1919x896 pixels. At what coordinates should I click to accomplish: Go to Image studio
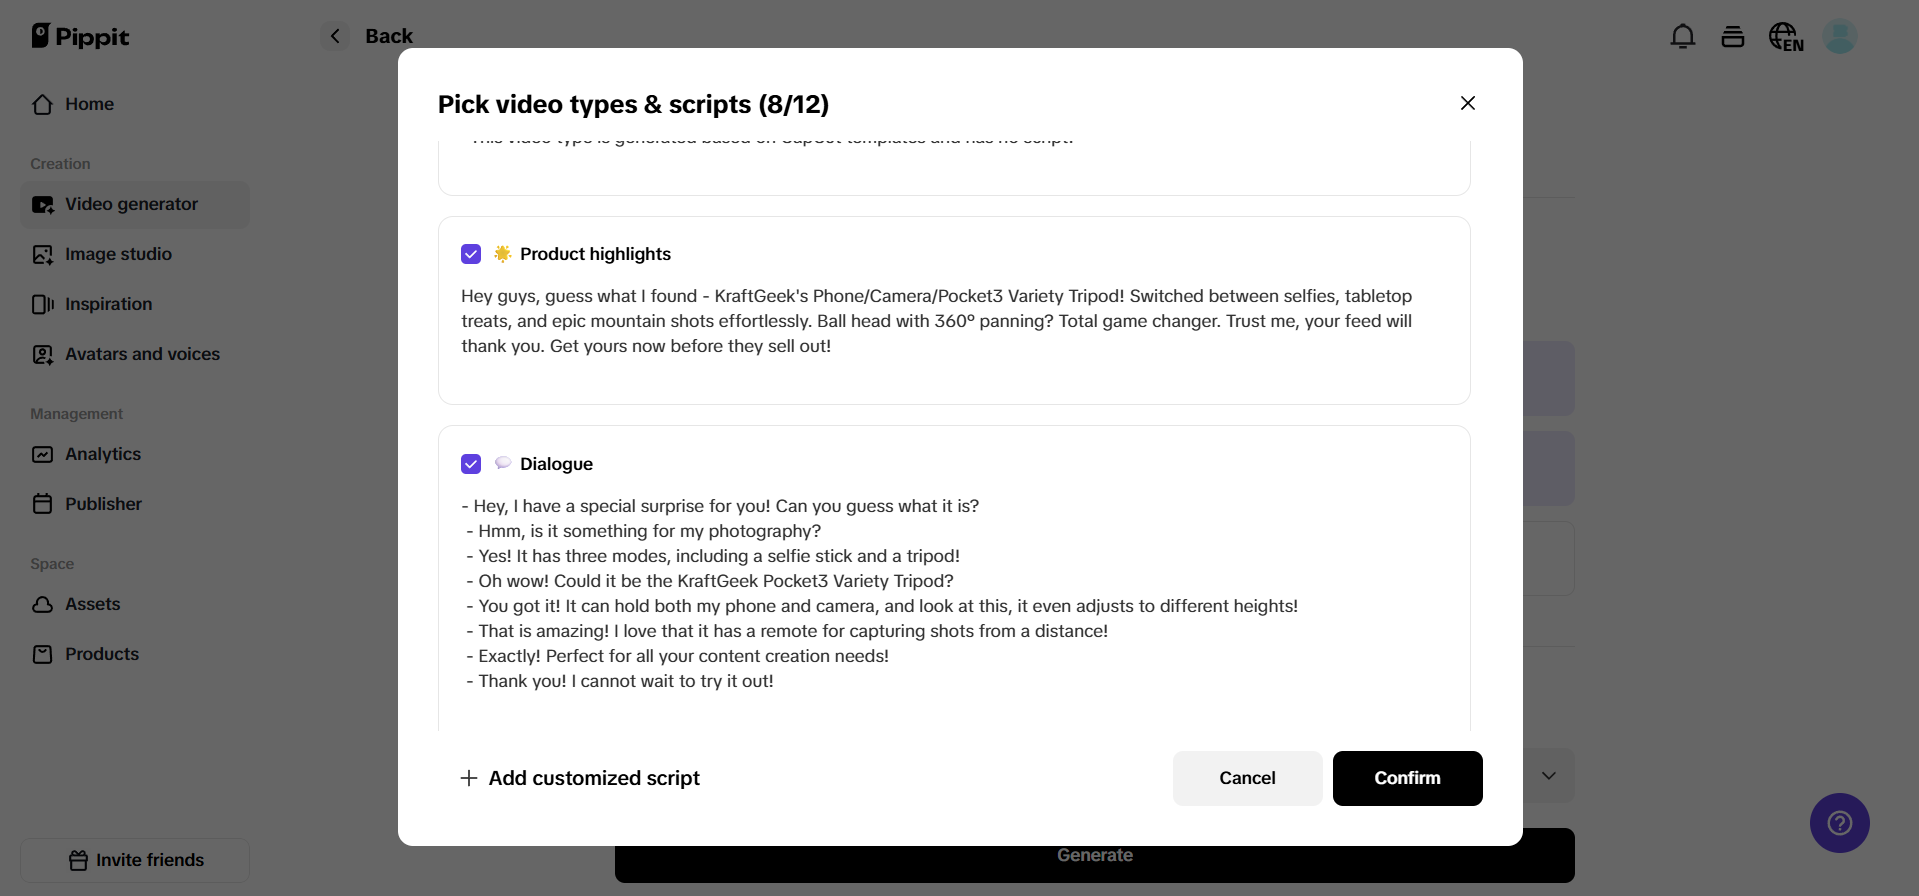tap(118, 254)
